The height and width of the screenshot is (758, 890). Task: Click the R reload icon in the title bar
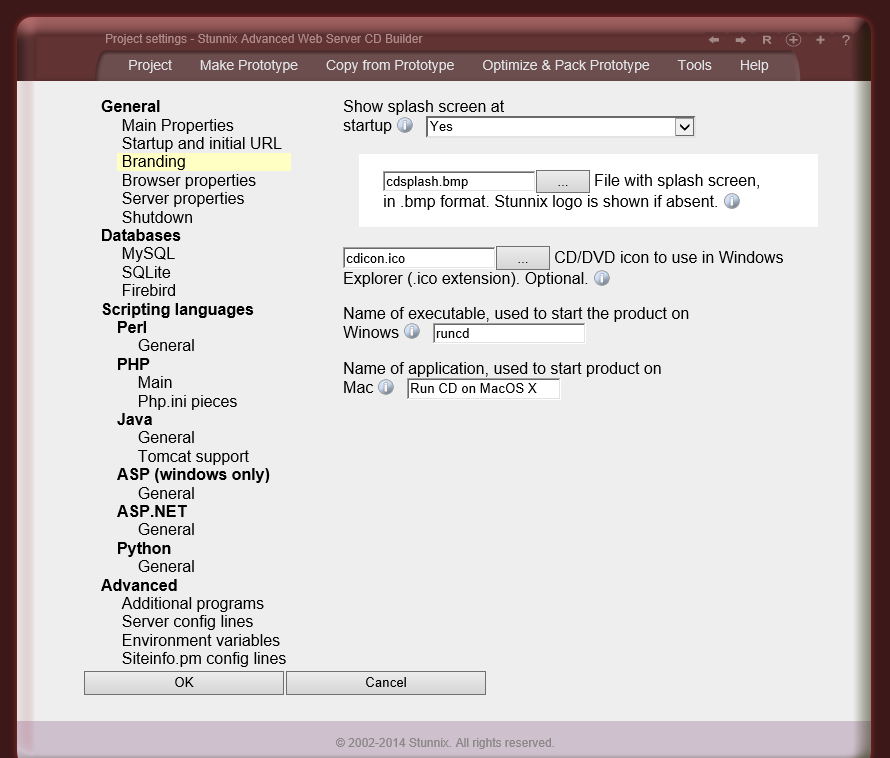(766, 39)
